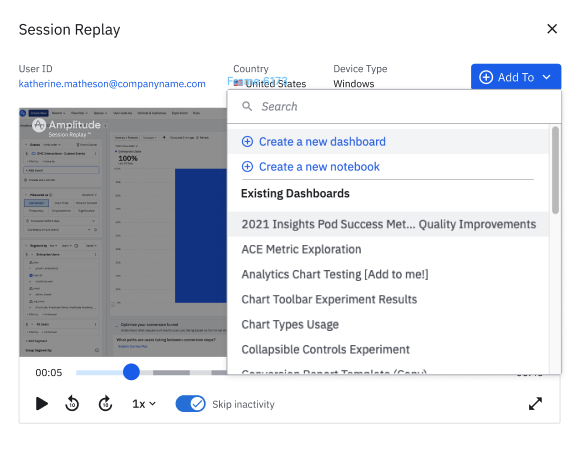
Task: Click the plus icon beside Create a new dashboard
Action: pos(247,142)
